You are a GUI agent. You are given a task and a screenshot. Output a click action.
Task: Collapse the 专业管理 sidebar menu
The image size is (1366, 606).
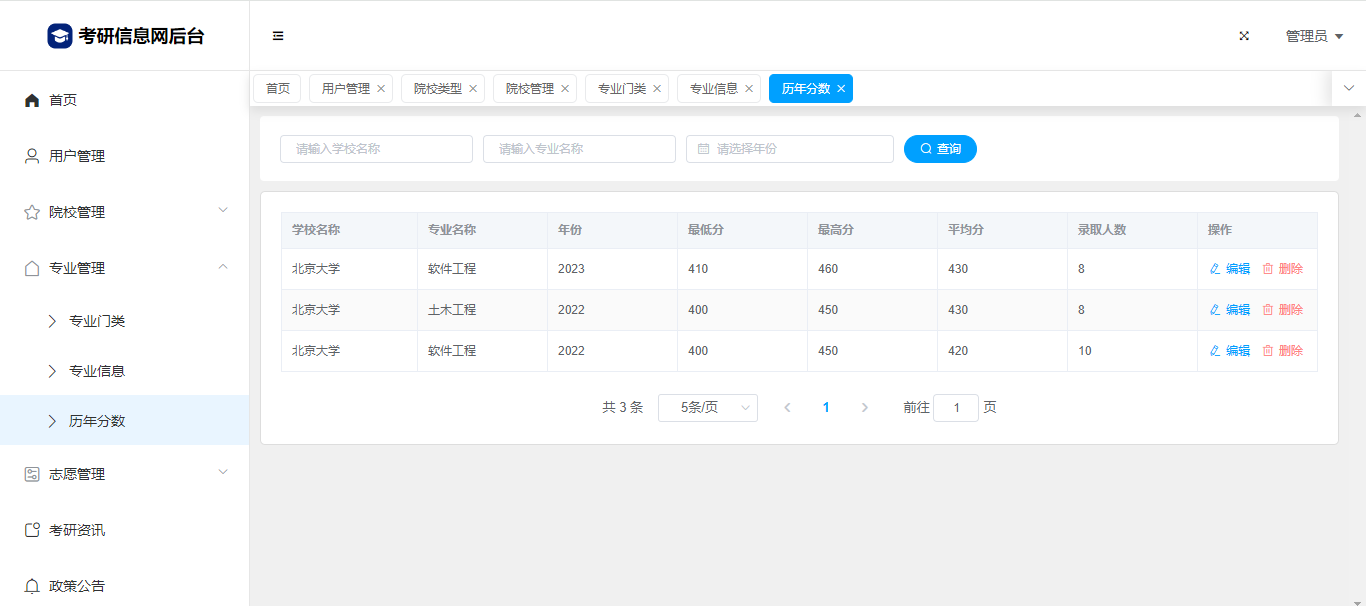click(124, 268)
